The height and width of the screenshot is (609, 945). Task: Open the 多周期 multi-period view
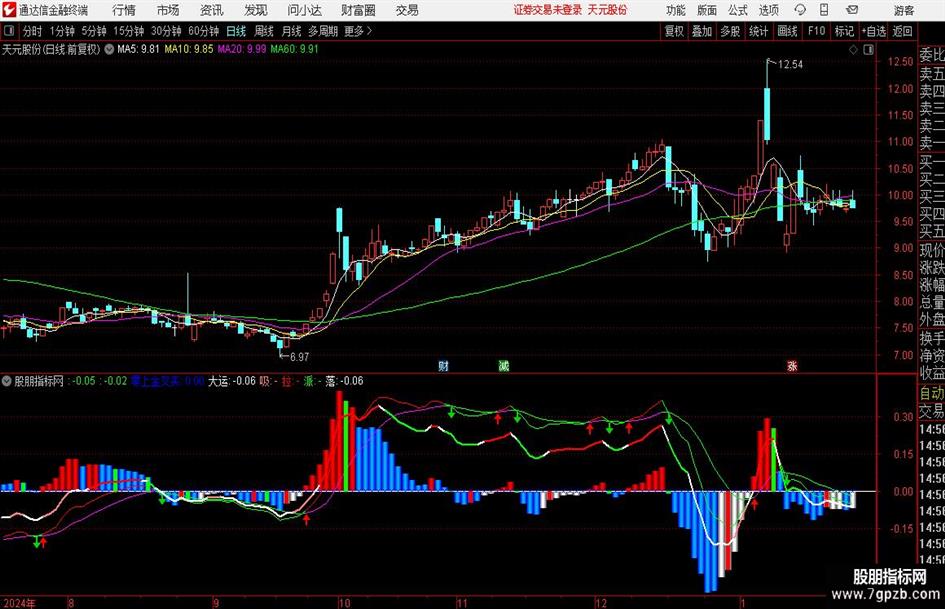pos(323,31)
